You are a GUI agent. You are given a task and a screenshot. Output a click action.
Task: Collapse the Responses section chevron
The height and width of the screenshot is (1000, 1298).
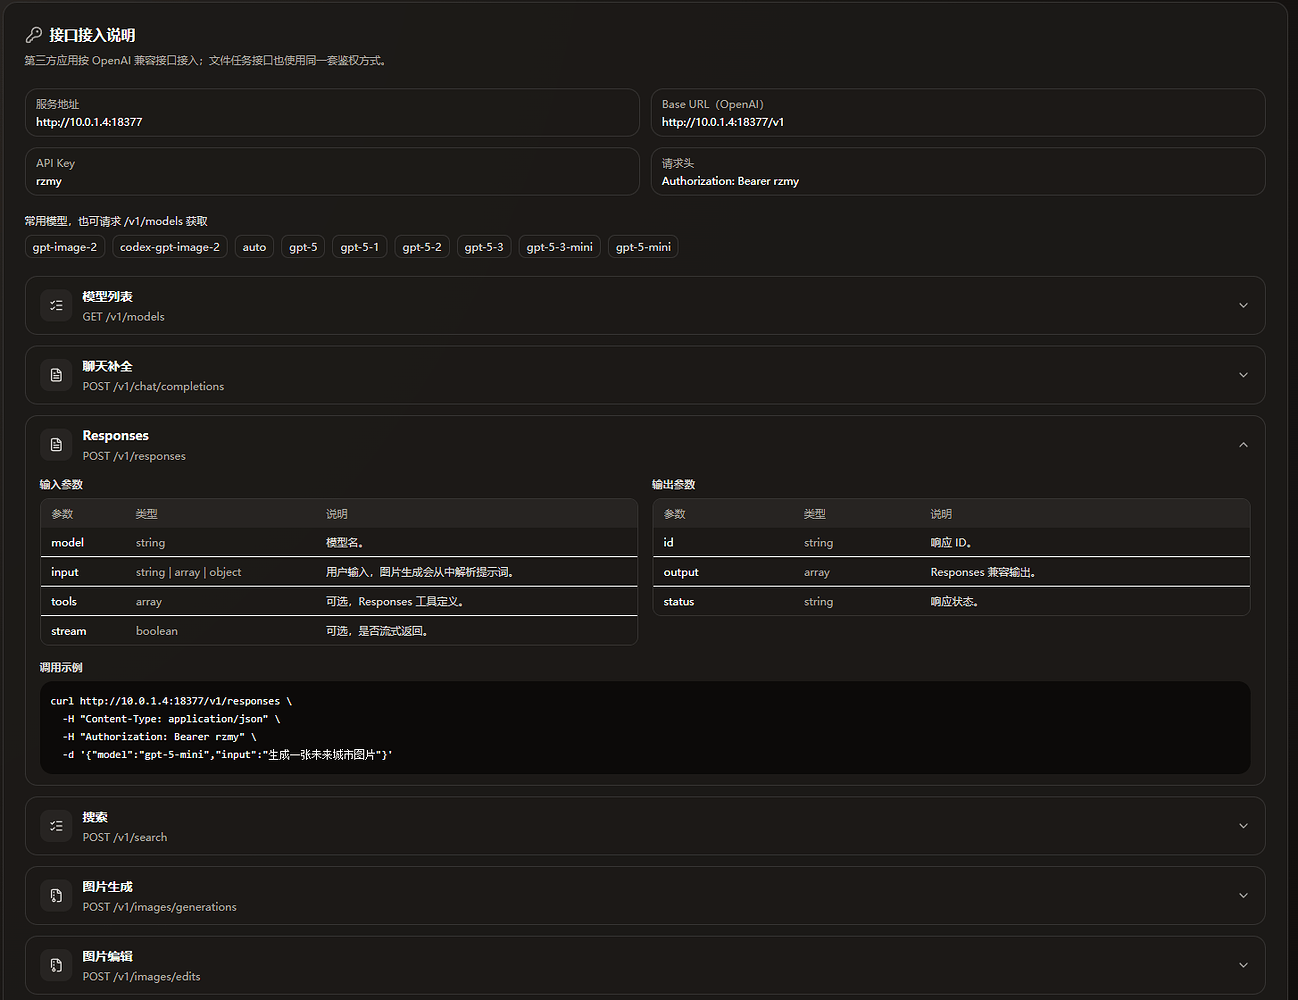pyautogui.click(x=1243, y=445)
